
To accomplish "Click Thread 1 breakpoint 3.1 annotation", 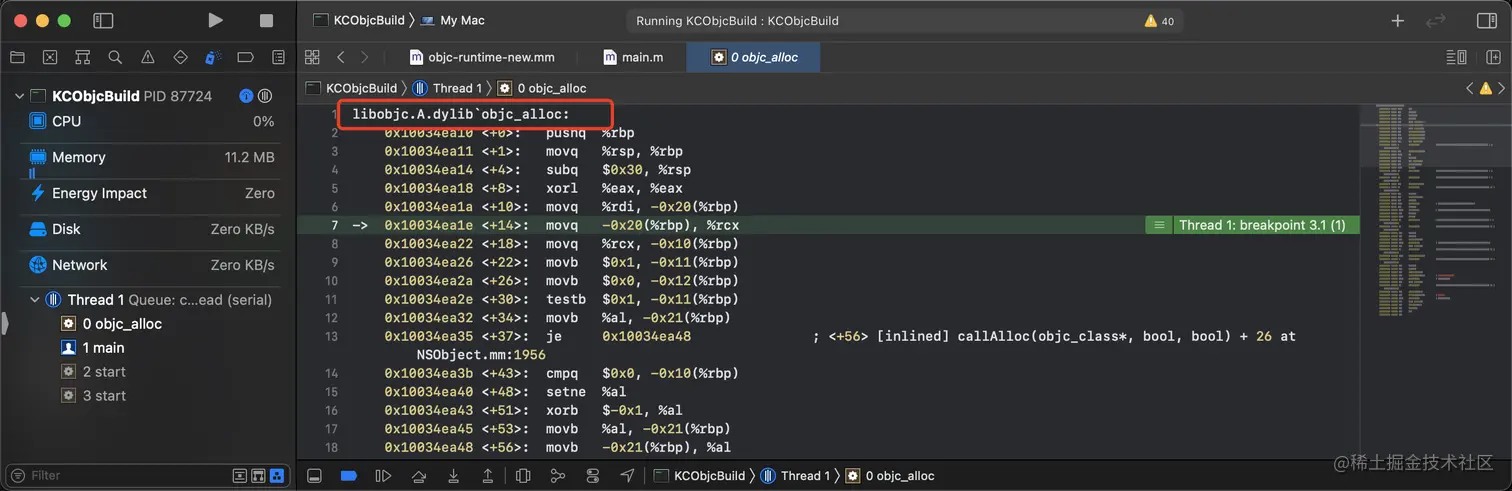I will 1252,225.
